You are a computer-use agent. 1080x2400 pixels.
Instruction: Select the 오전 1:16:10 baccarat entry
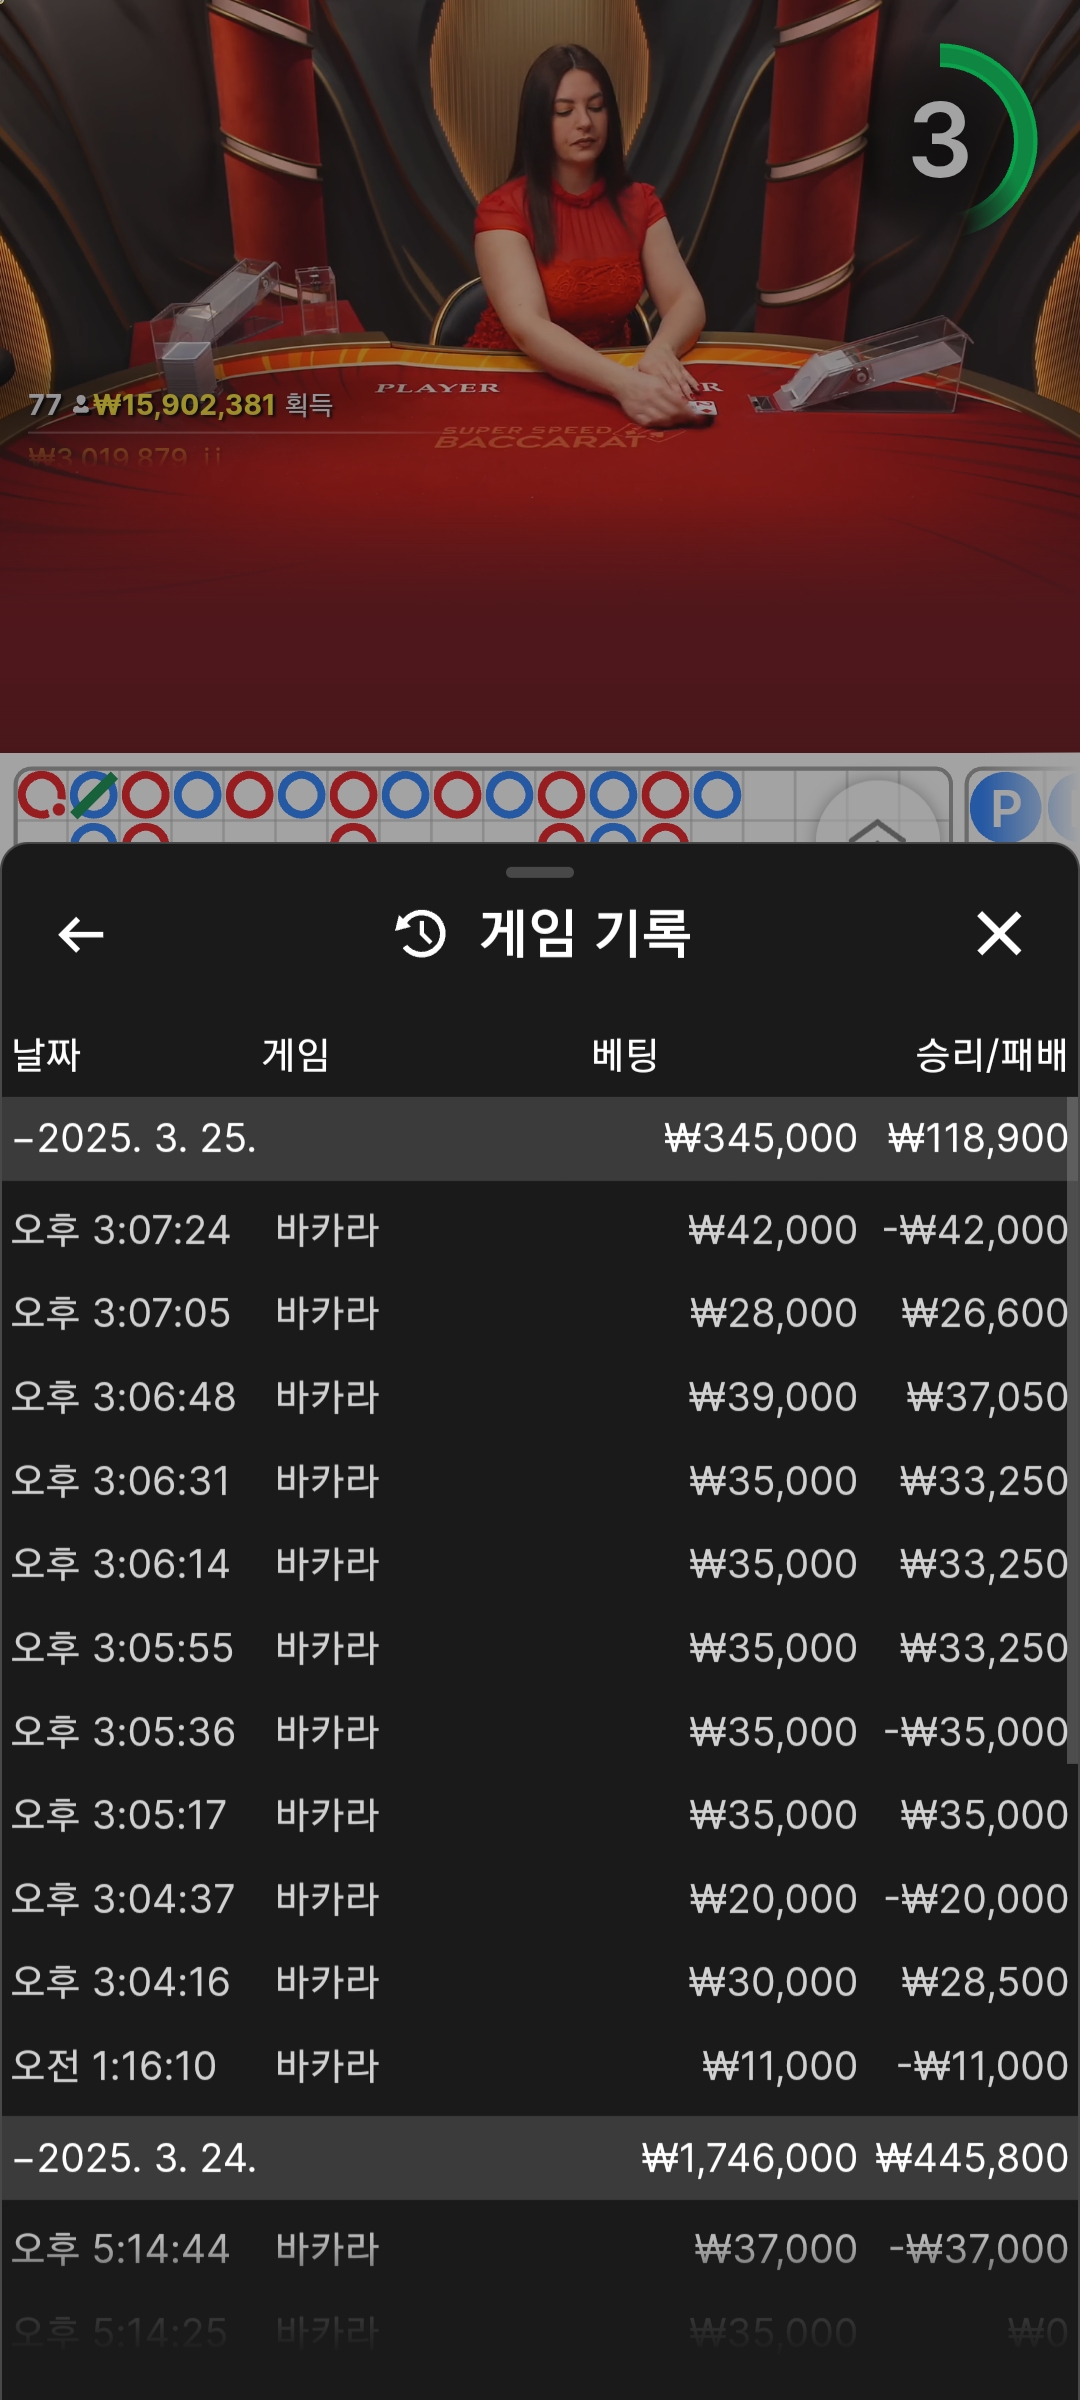[540, 2066]
